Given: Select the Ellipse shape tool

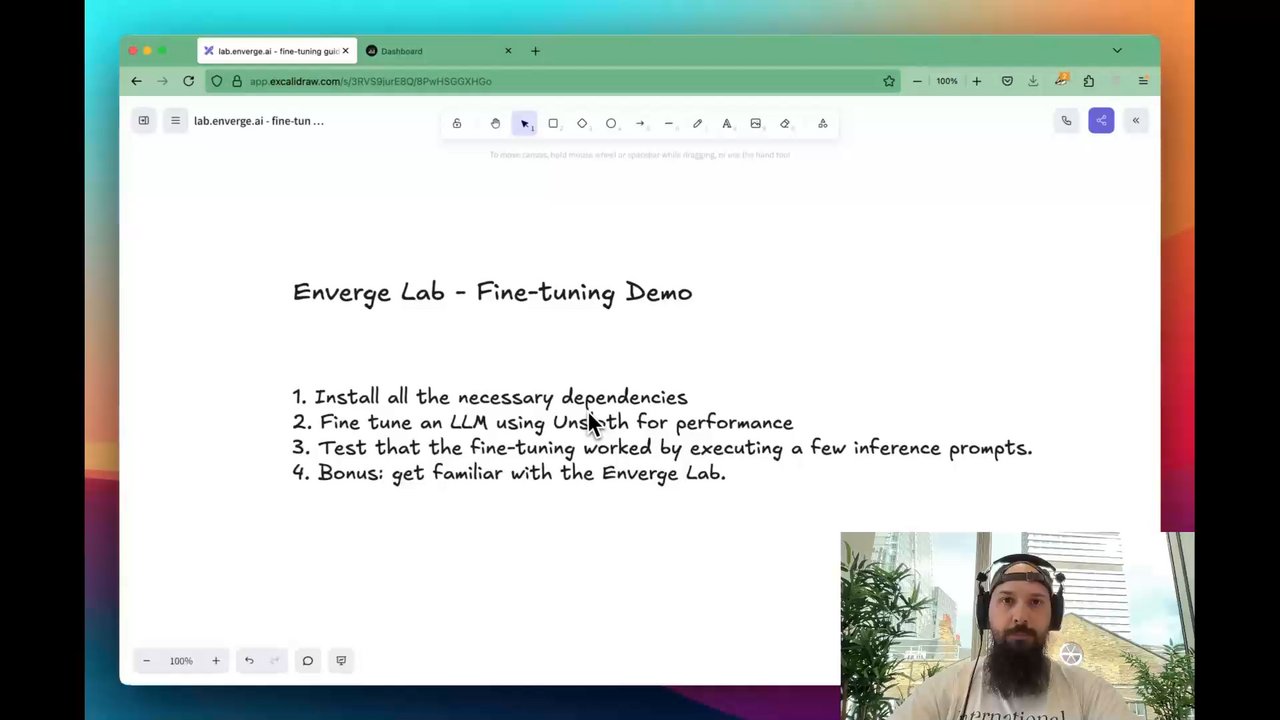Looking at the screenshot, I should pyautogui.click(x=611, y=123).
